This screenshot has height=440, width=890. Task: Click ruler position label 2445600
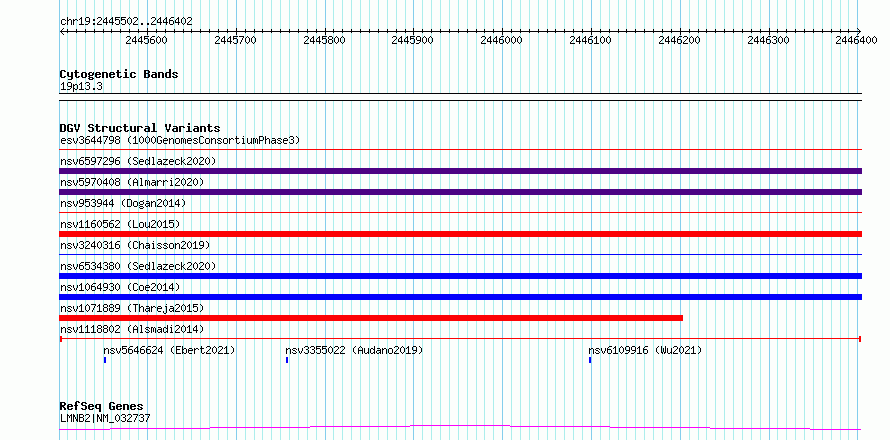click(146, 41)
